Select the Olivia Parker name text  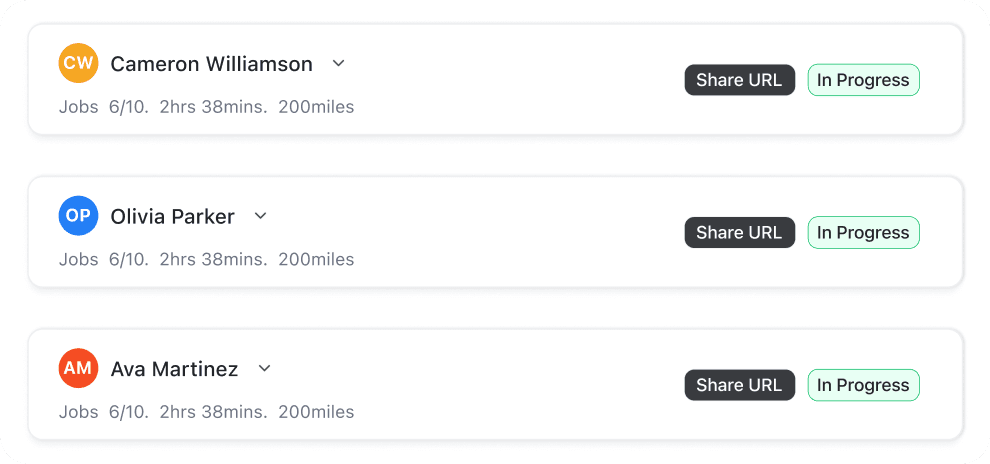pyautogui.click(x=172, y=216)
